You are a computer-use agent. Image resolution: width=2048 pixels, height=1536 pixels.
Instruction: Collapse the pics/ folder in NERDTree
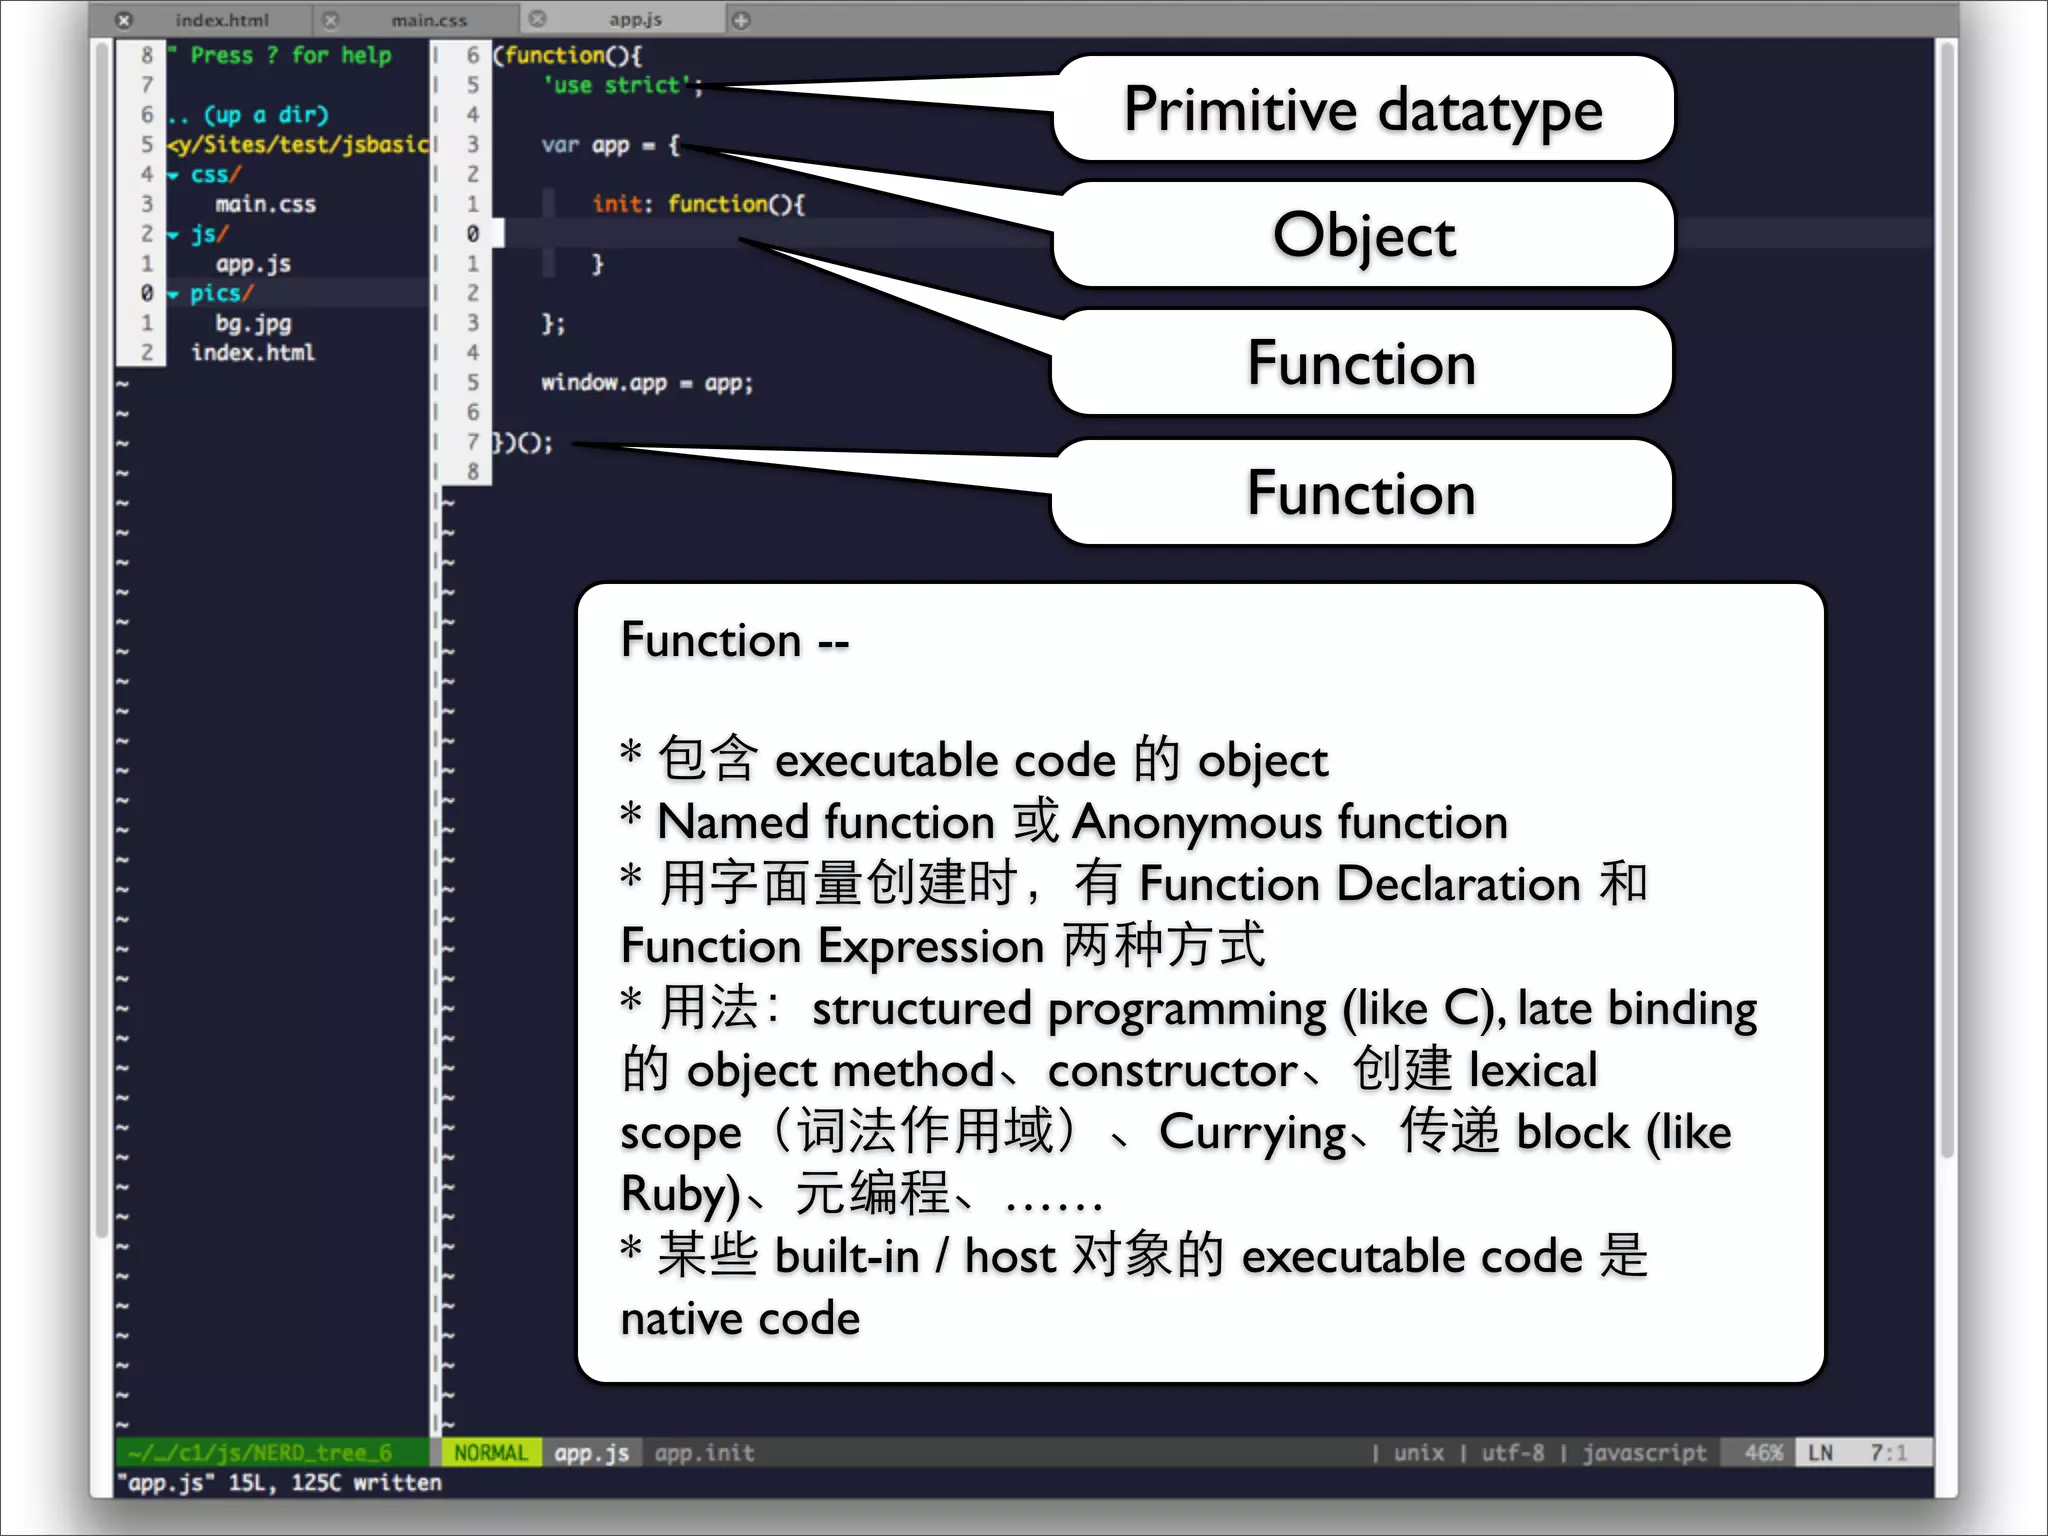173,294
